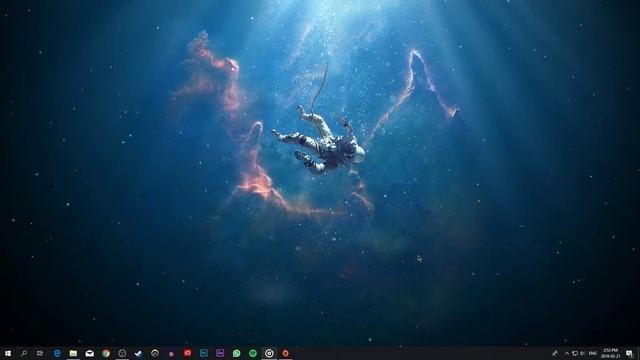
Task: Open taskbar search magnifier
Action: (24, 353)
